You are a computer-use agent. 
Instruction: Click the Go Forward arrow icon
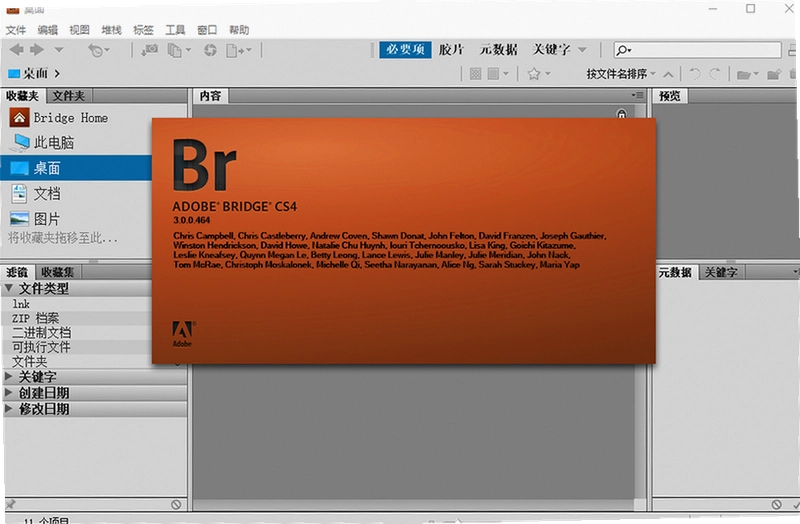37,49
